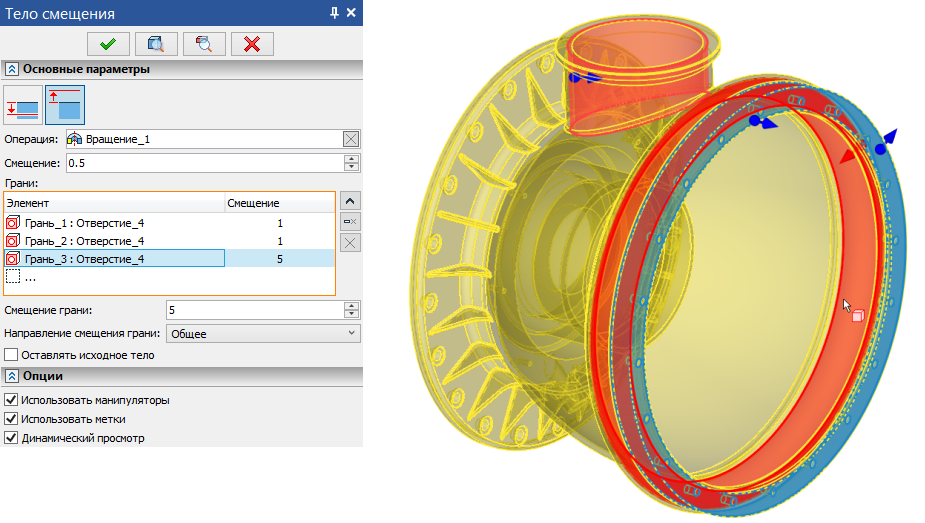Open Направление смещения грани dropdown
Screen dimensions: 925x523
pos(263,333)
